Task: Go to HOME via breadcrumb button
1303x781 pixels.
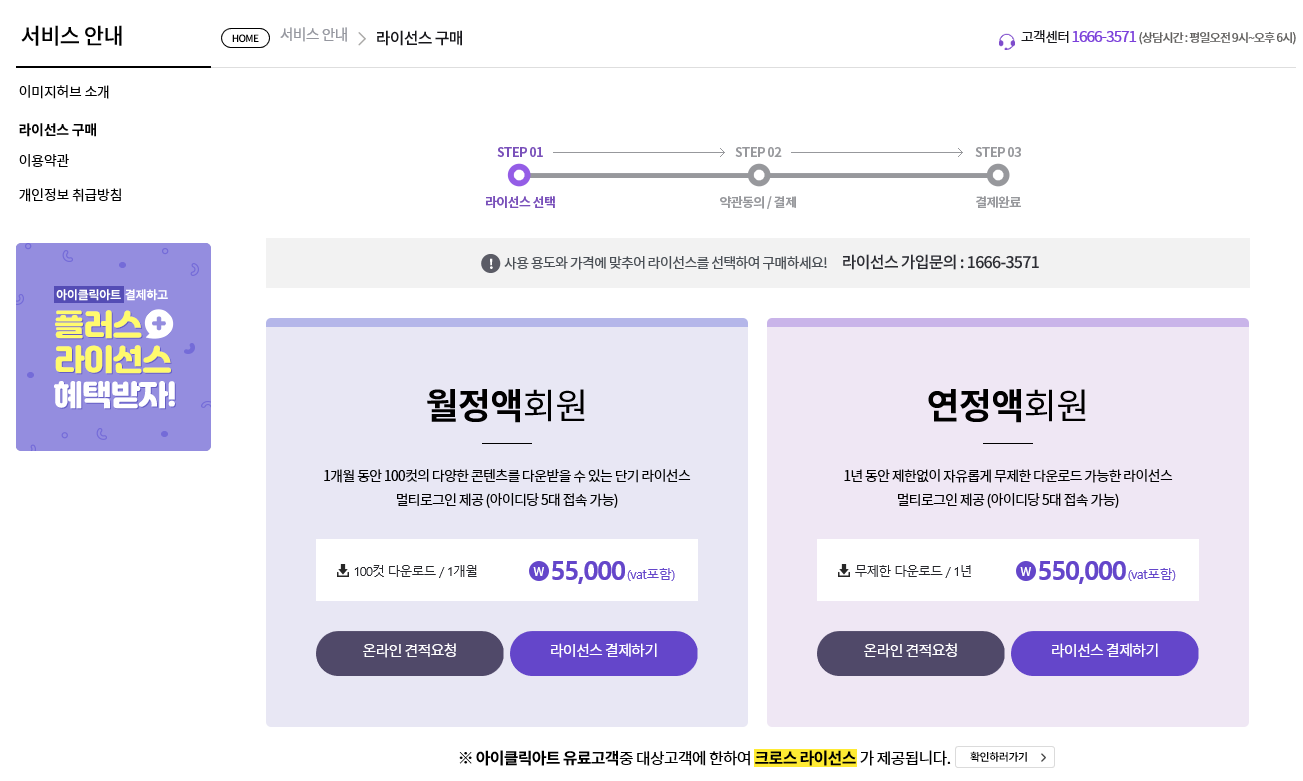Action: point(245,38)
